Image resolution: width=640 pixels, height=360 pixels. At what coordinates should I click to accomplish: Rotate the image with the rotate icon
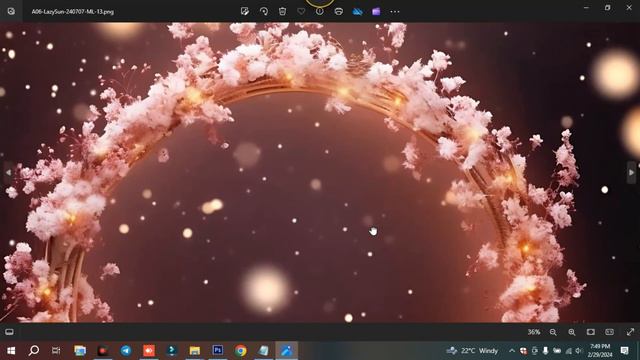click(x=264, y=11)
